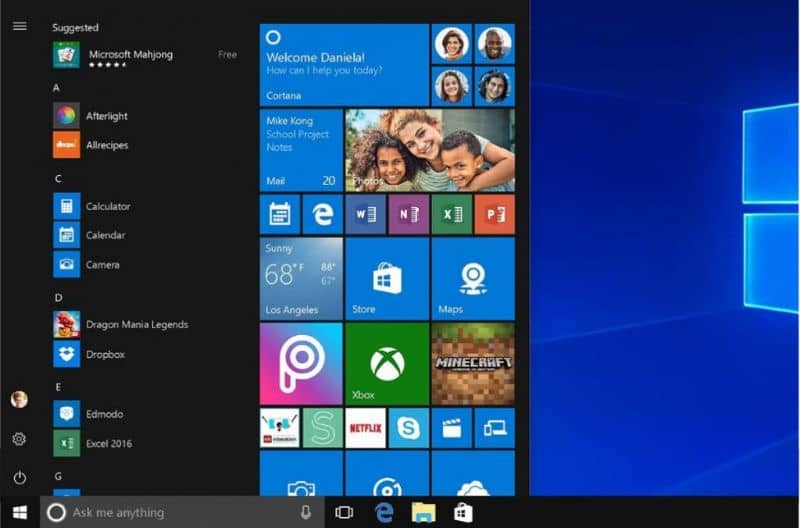Open the Weather tile for Los Angeles
This screenshot has height=528, width=800.
click(x=301, y=279)
